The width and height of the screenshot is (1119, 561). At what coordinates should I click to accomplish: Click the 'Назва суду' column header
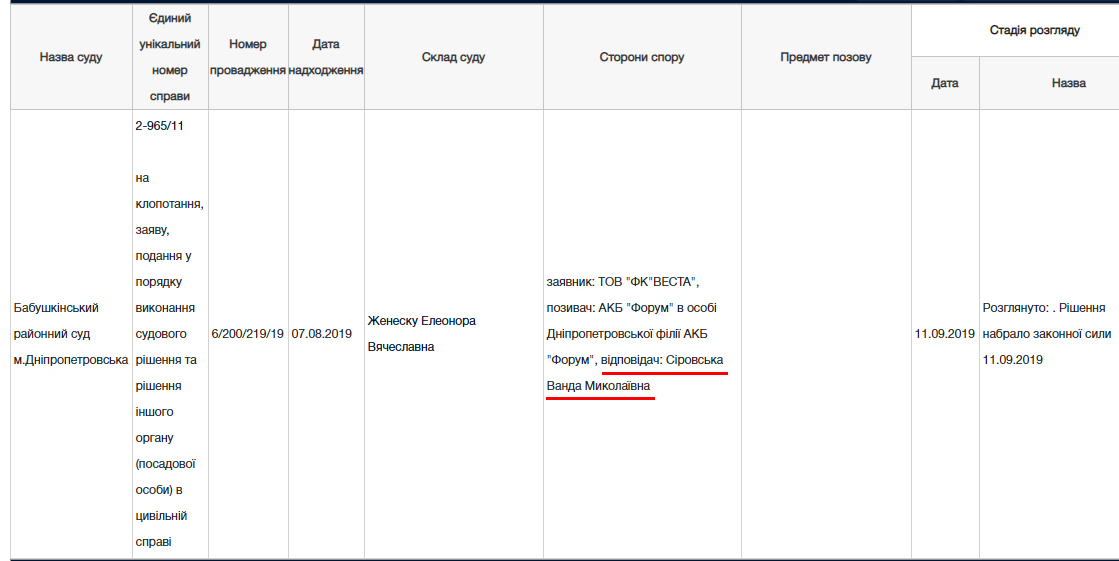tap(70, 57)
